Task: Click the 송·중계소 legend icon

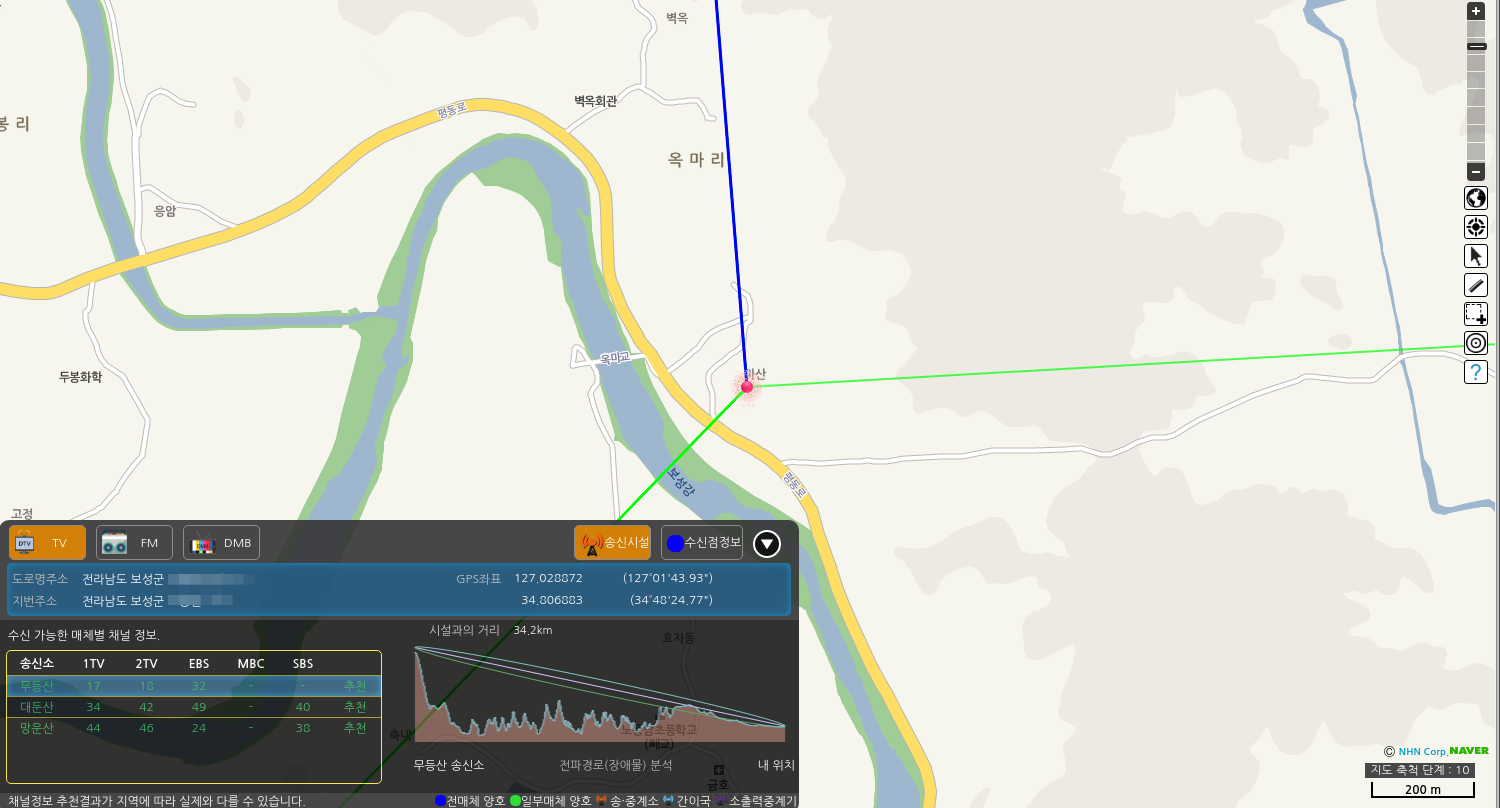Action: pos(601,801)
